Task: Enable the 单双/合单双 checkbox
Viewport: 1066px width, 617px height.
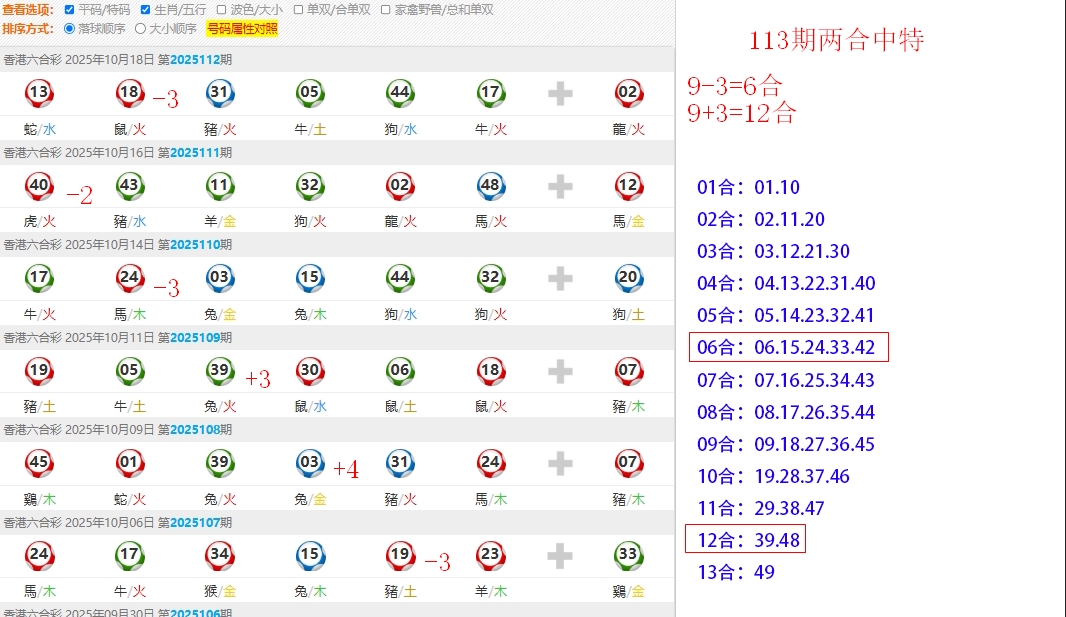Action: tap(298, 10)
